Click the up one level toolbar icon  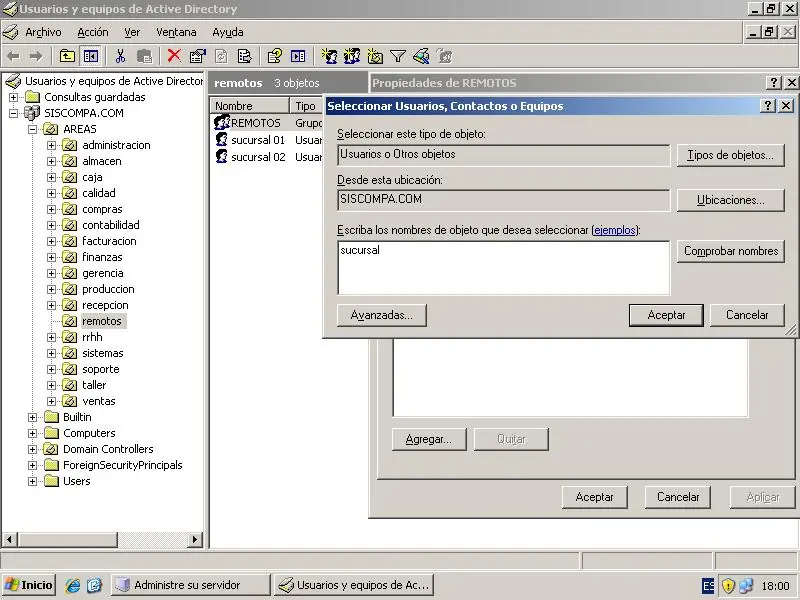(67, 56)
